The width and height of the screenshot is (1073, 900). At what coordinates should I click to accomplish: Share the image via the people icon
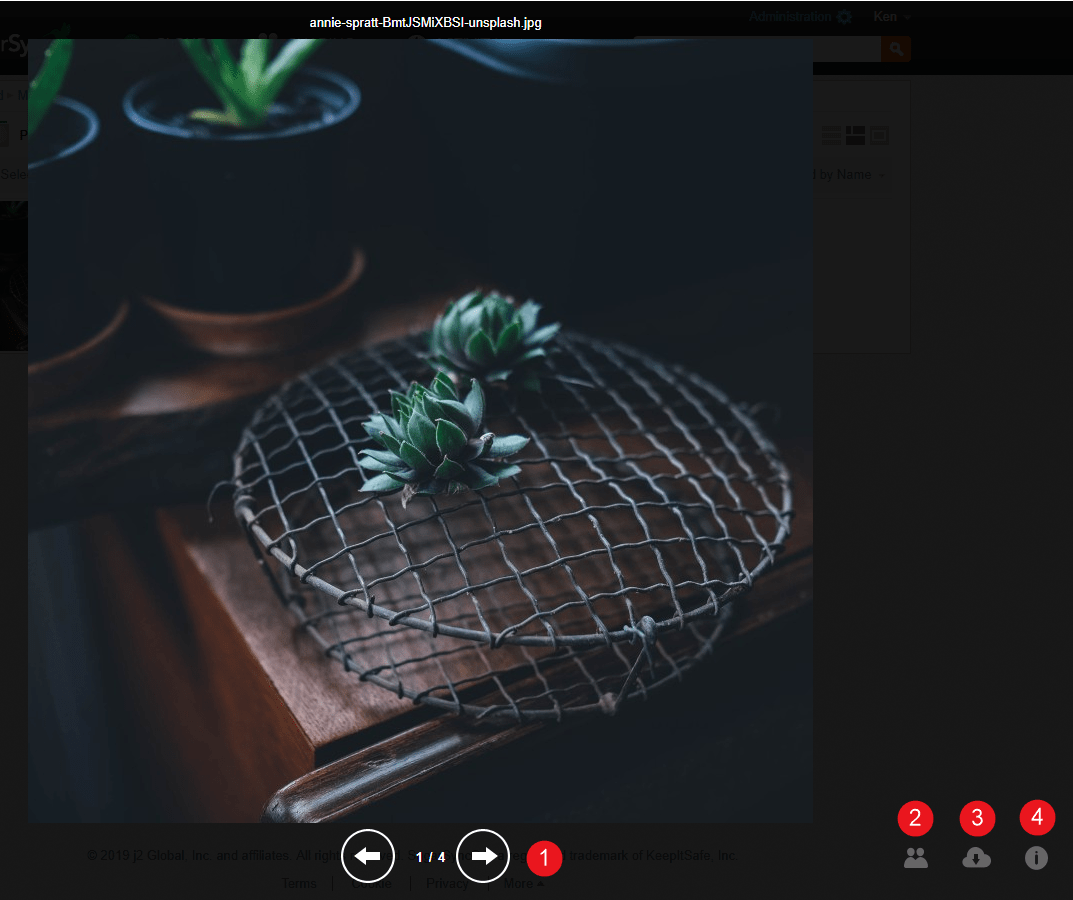coord(915,858)
